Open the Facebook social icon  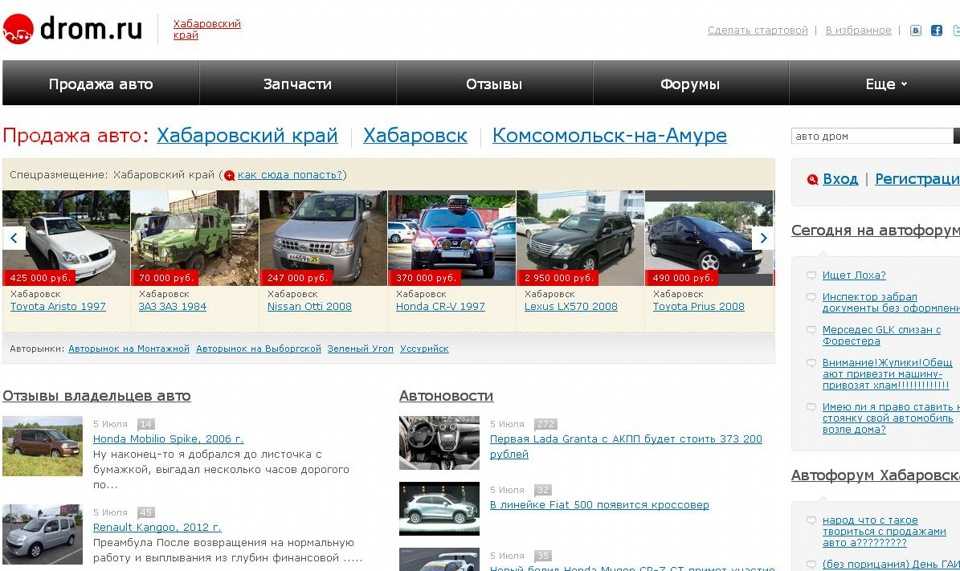pyautogui.click(x=936, y=30)
